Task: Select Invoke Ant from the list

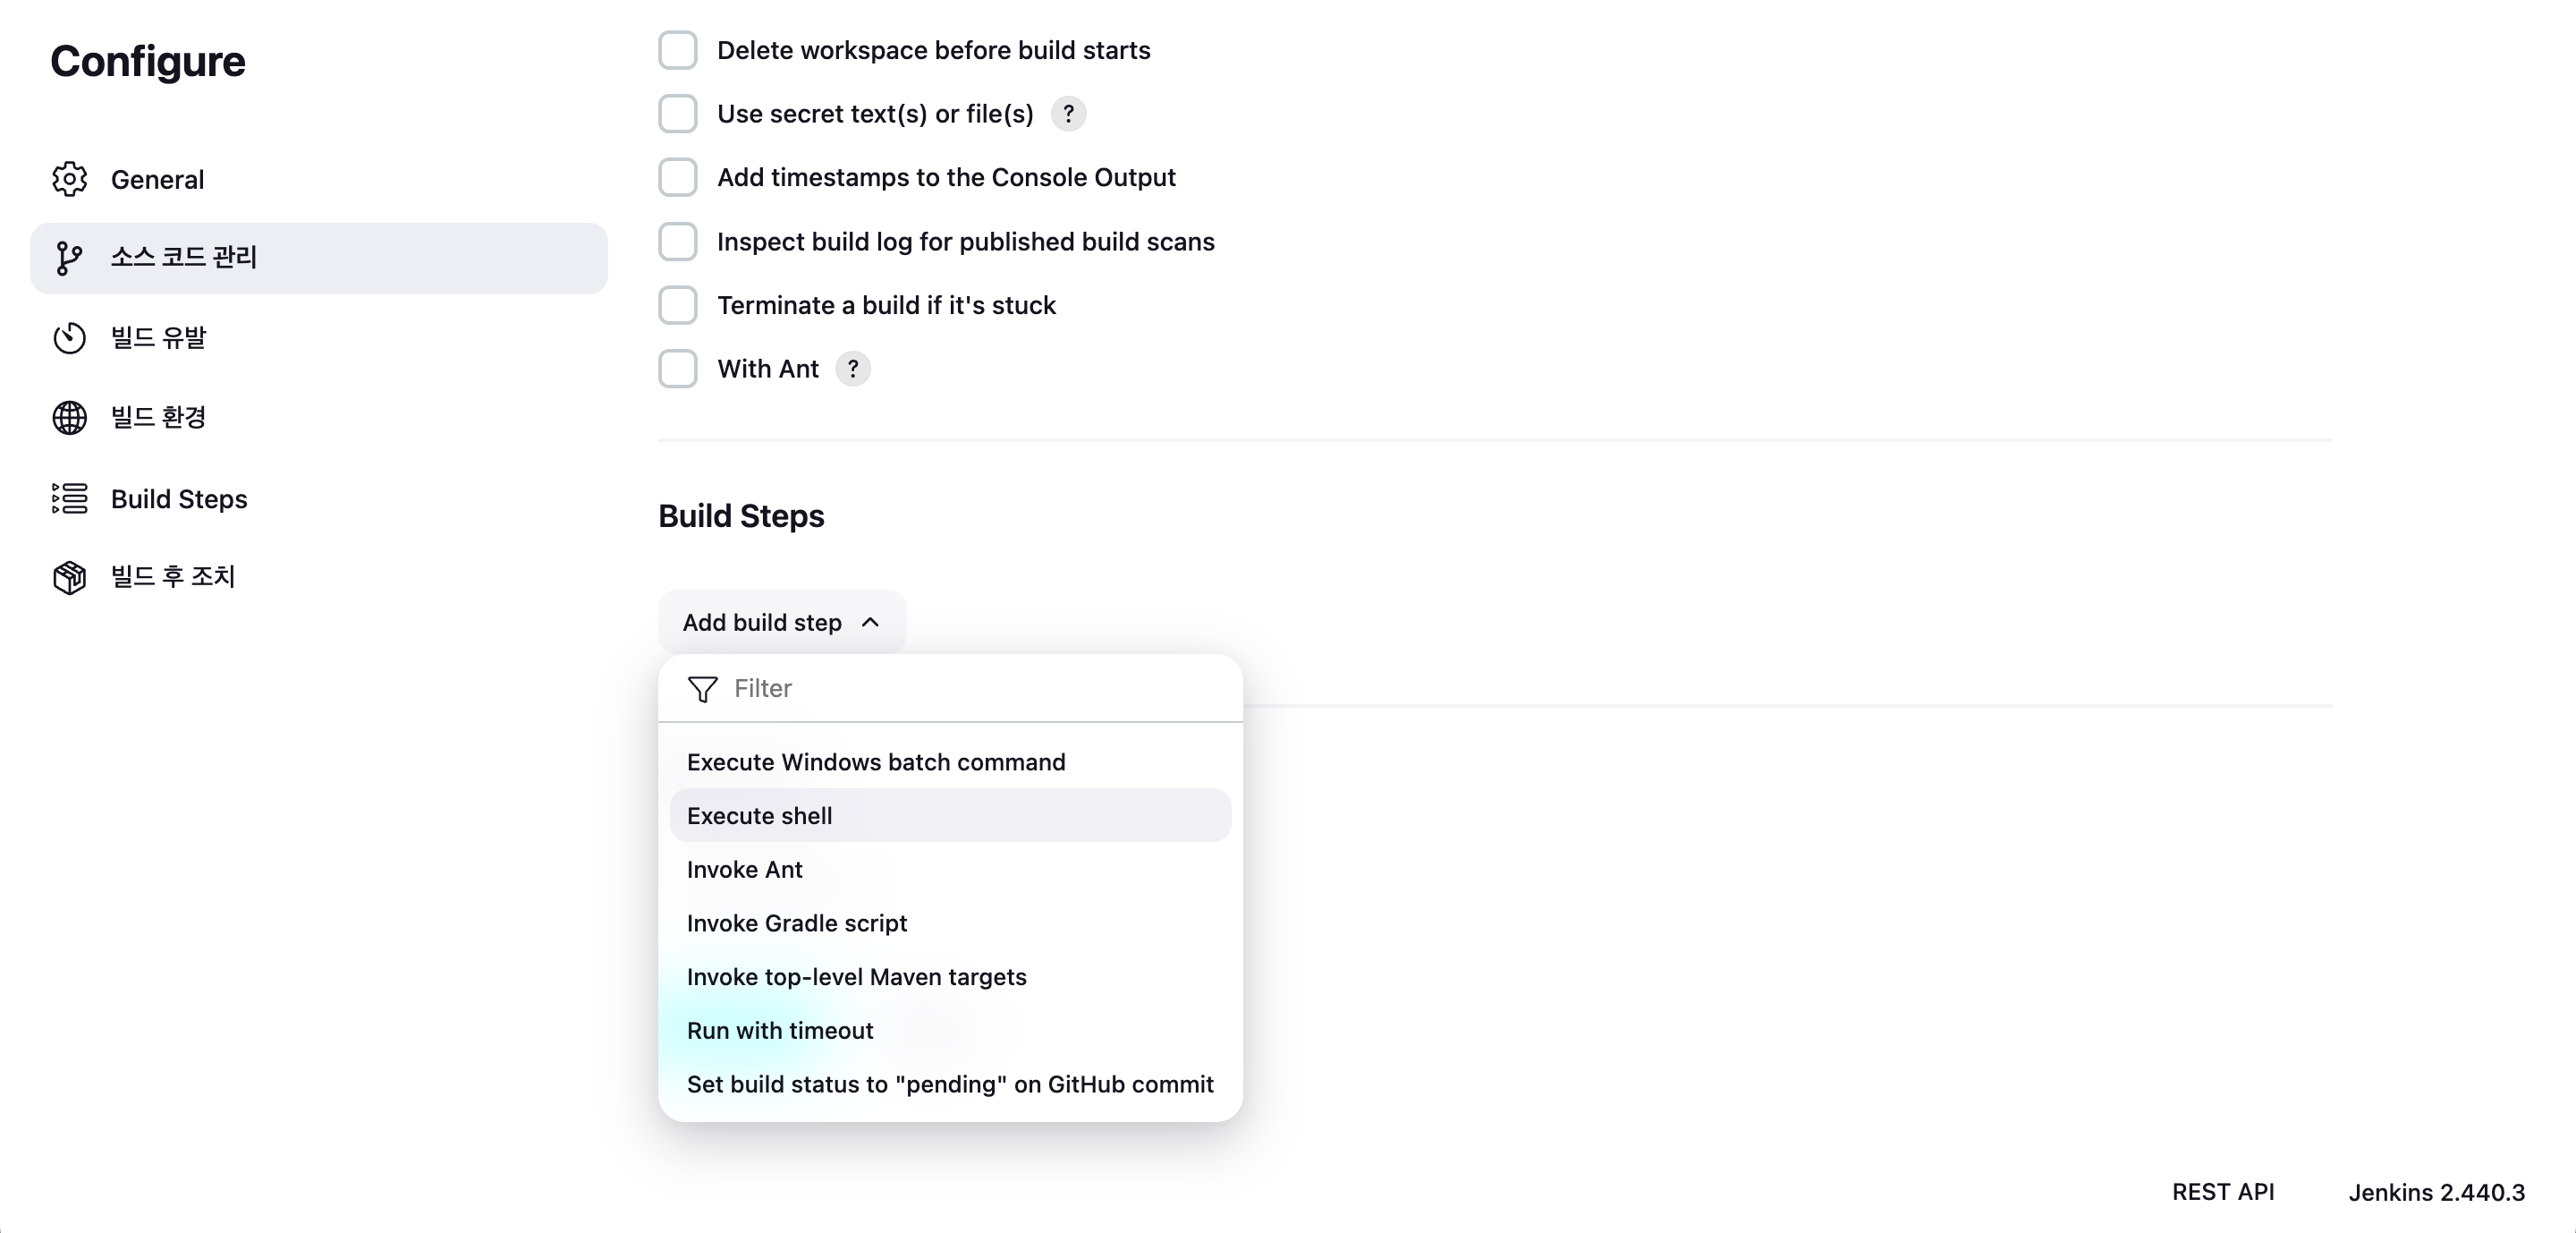Action: 950,870
